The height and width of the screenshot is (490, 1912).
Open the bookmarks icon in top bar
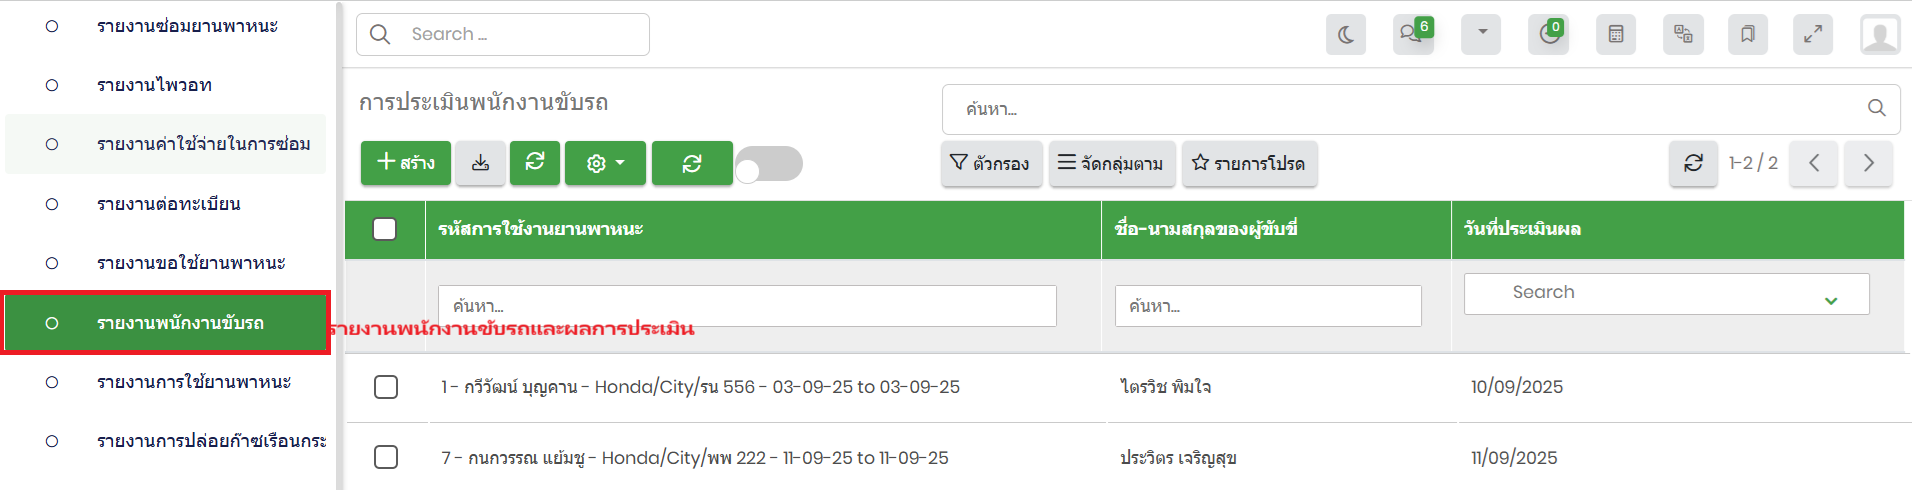pos(1747,35)
